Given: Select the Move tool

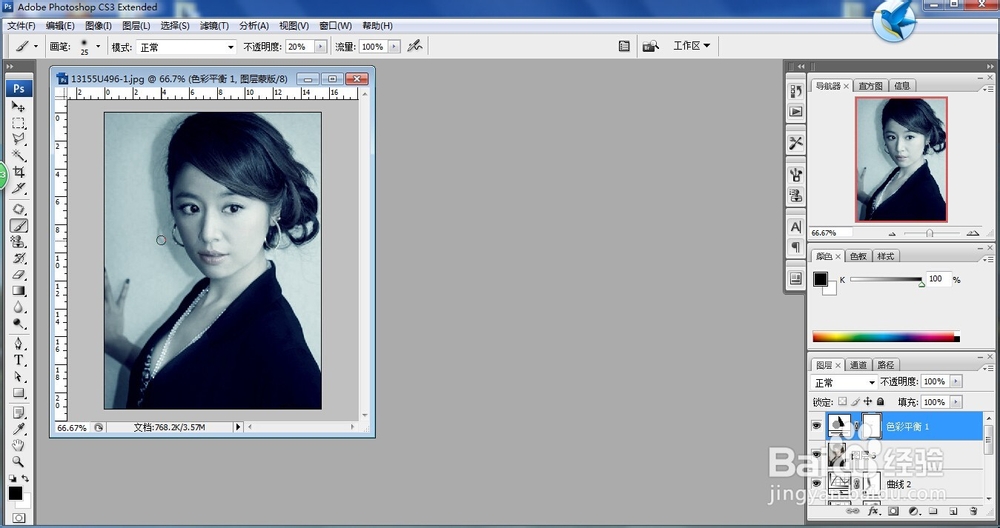Looking at the screenshot, I should click(18, 106).
